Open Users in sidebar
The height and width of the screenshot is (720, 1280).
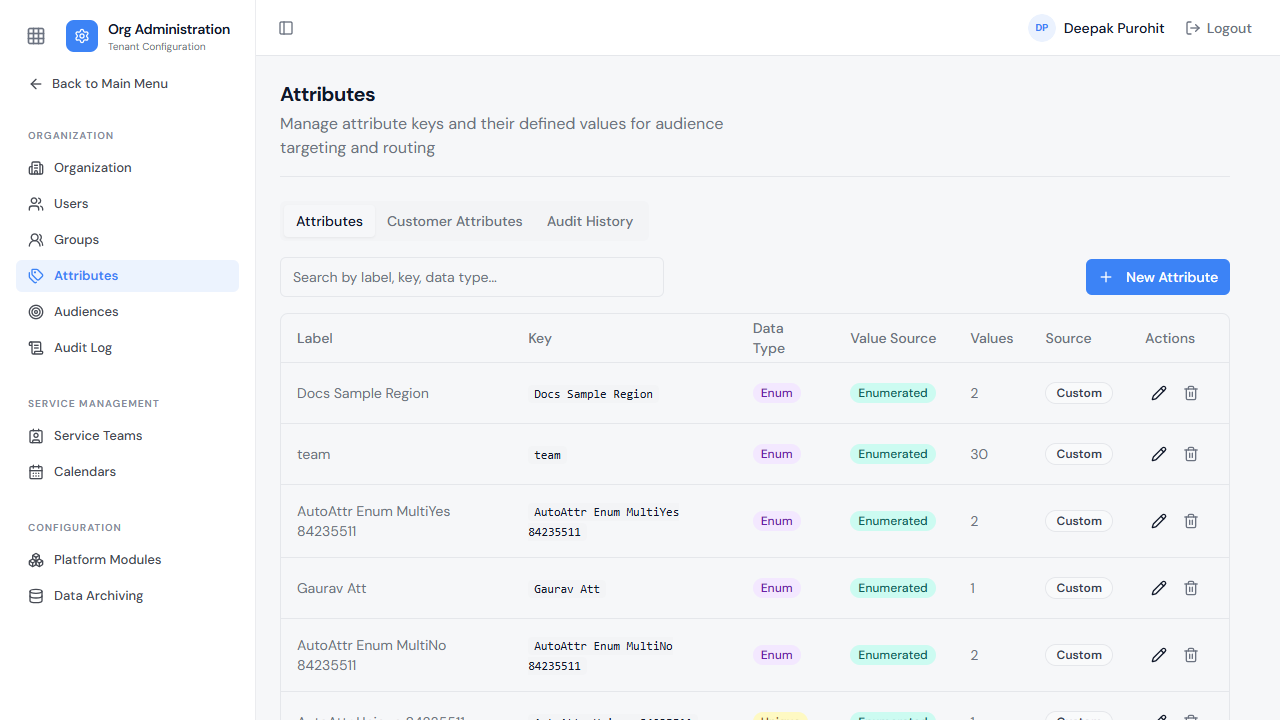(x=127, y=204)
